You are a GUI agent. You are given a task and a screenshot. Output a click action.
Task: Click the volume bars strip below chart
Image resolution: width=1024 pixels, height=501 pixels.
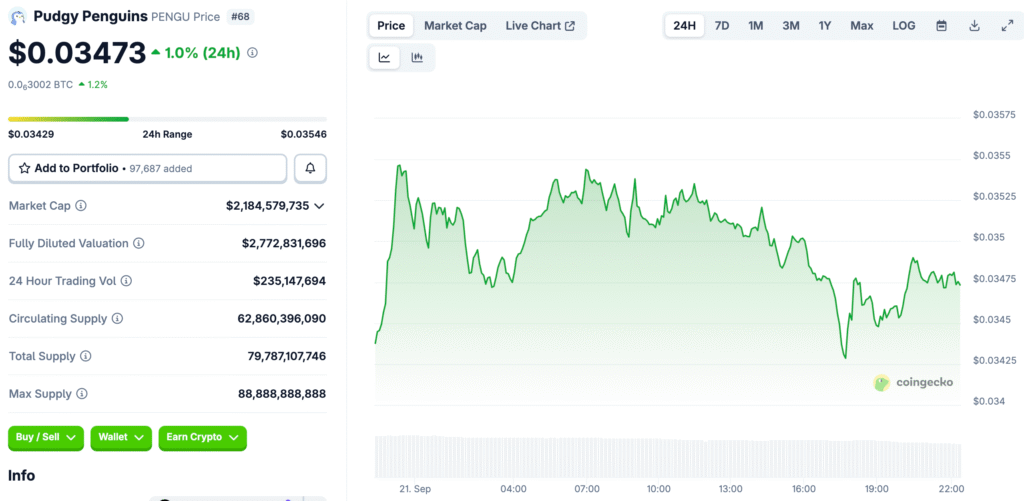[667, 456]
